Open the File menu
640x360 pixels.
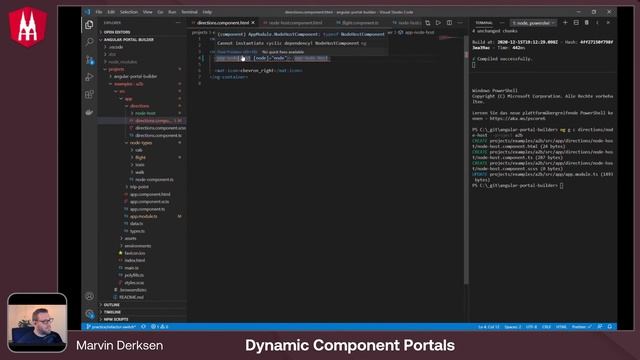[99, 12]
